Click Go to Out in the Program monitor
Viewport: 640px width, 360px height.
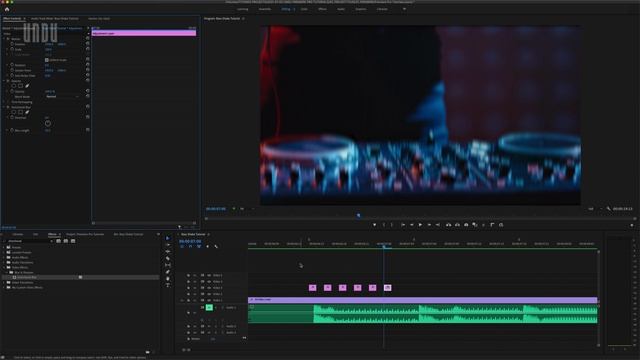click(x=438, y=225)
